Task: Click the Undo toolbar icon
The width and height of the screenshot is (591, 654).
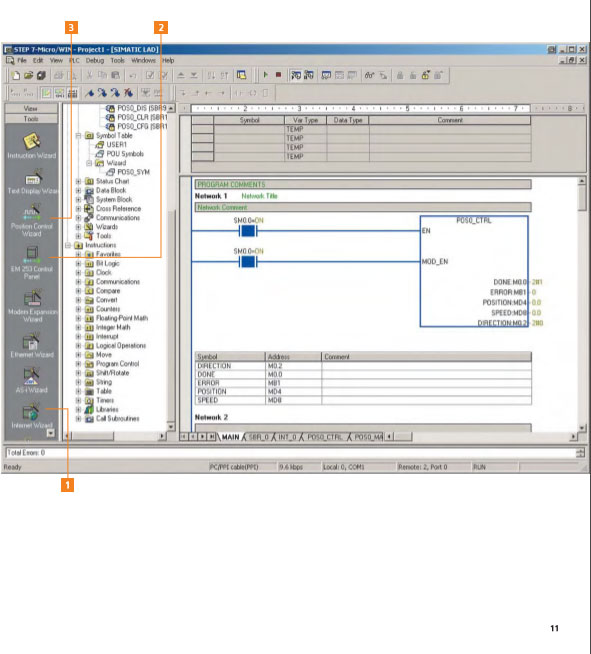Action: tap(132, 75)
